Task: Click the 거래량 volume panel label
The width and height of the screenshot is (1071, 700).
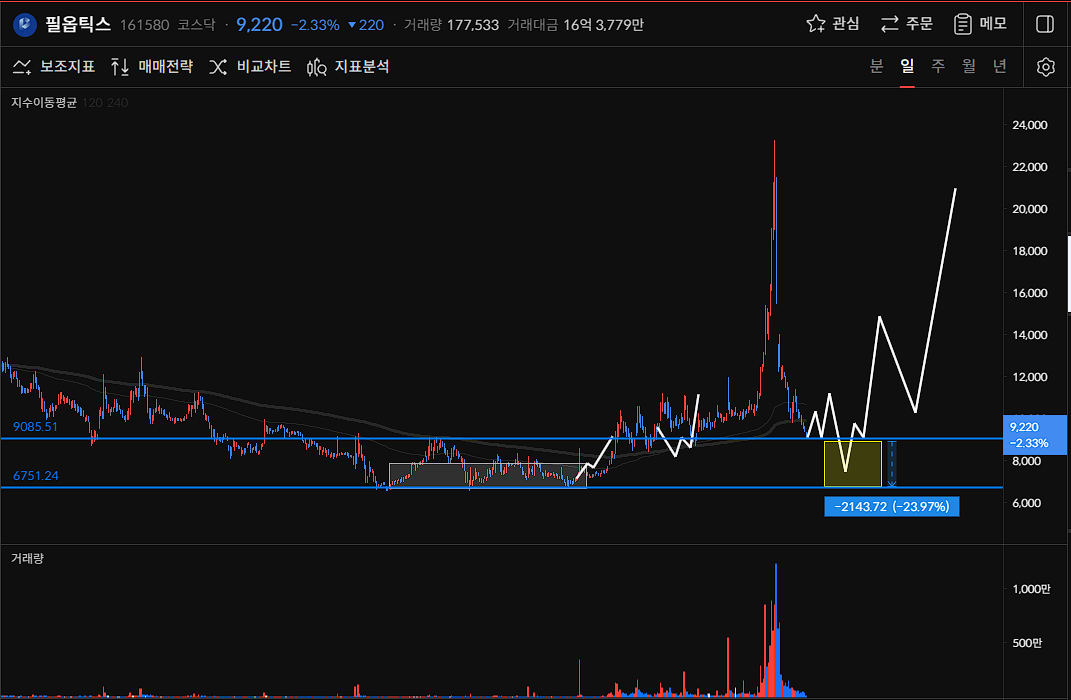Action: (x=27, y=558)
